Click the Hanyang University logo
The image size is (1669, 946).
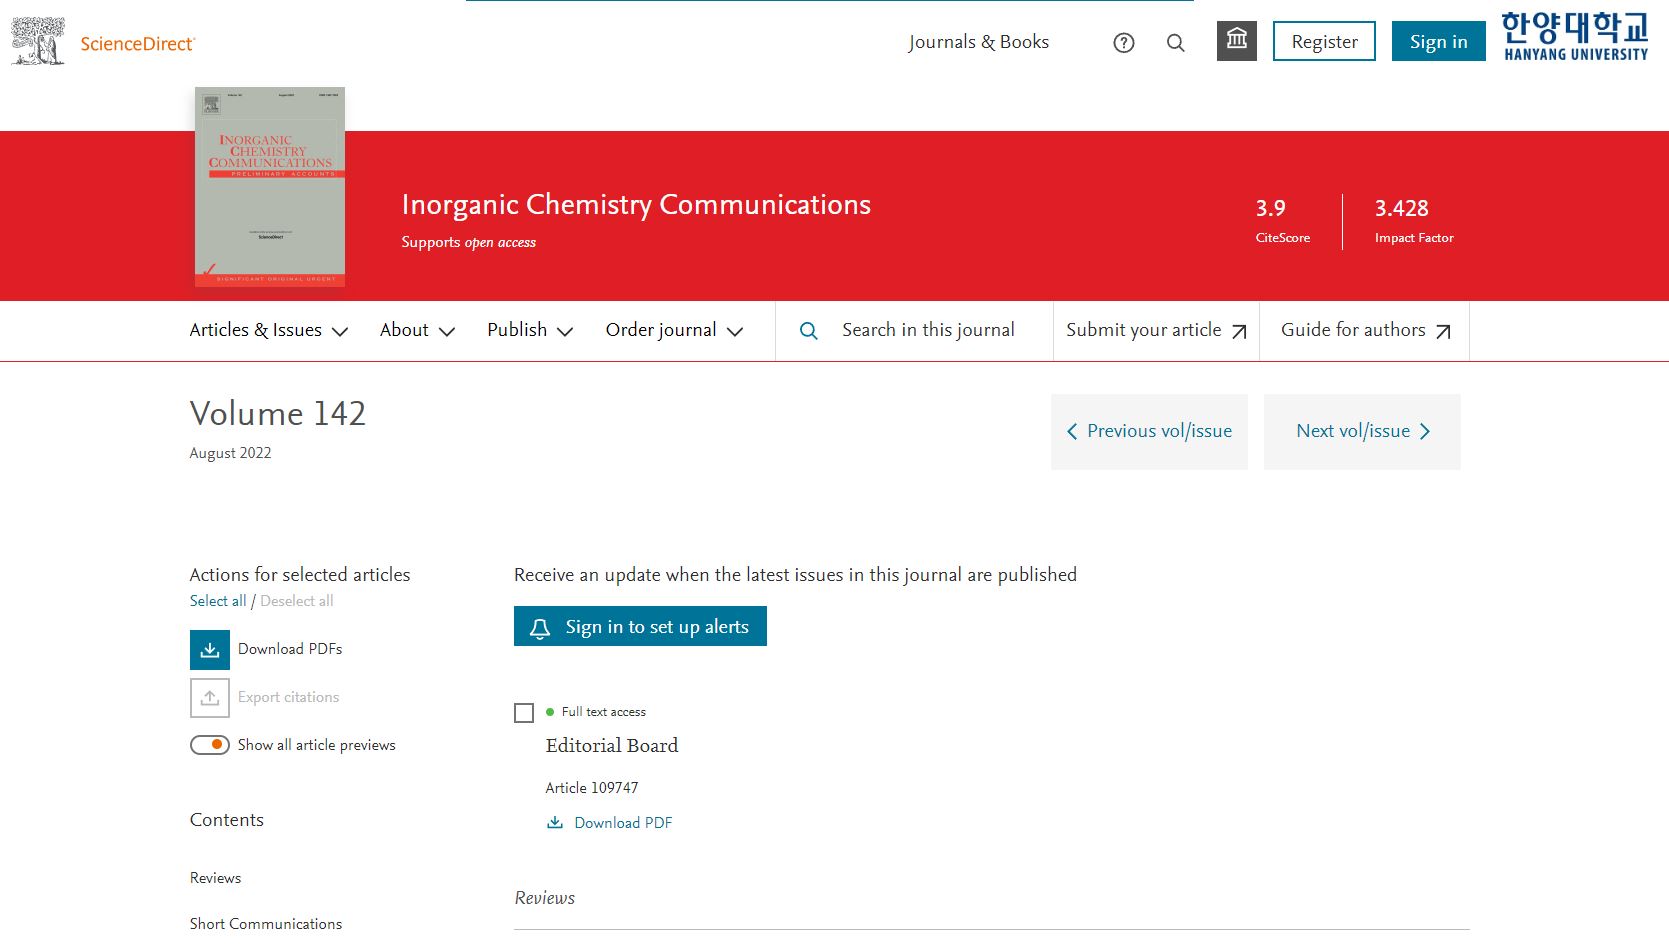[x=1574, y=38]
